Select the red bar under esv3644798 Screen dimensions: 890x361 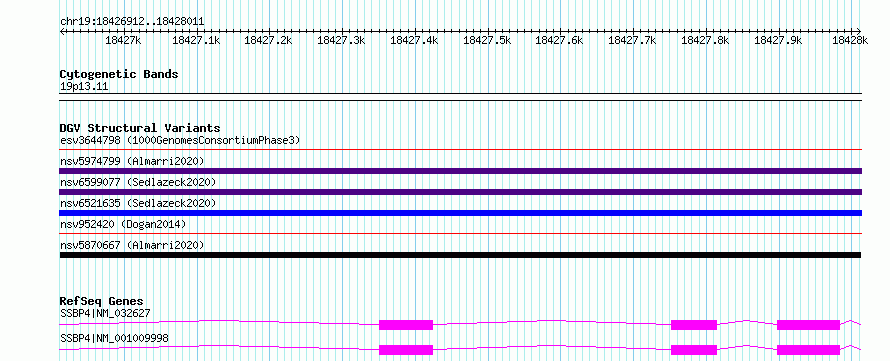[x=460, y=150]
